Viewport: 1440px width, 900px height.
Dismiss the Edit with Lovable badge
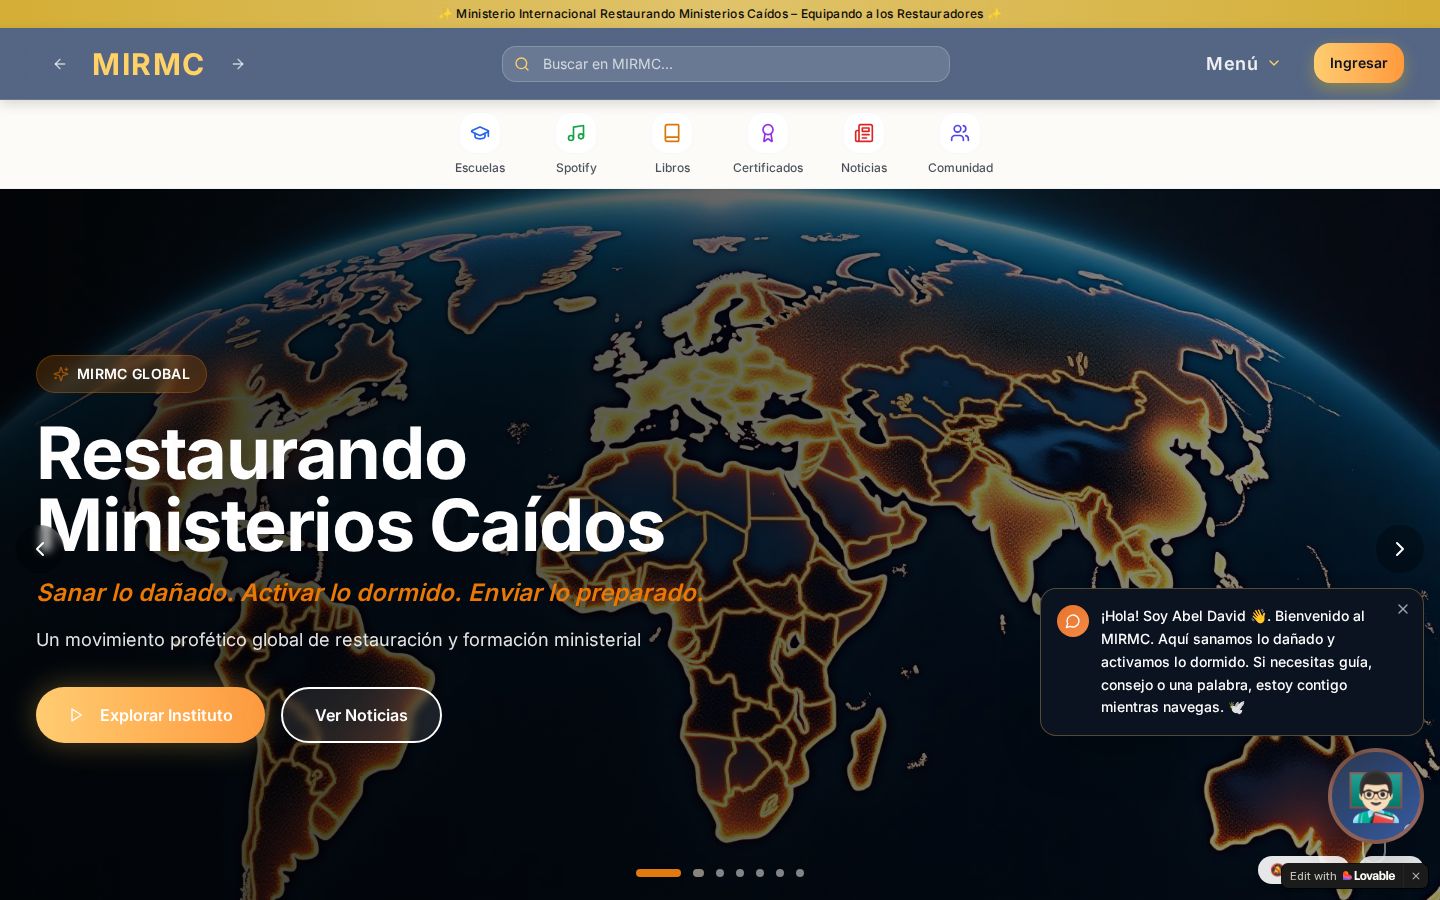pyautogui.click(x=1416, y=876)
